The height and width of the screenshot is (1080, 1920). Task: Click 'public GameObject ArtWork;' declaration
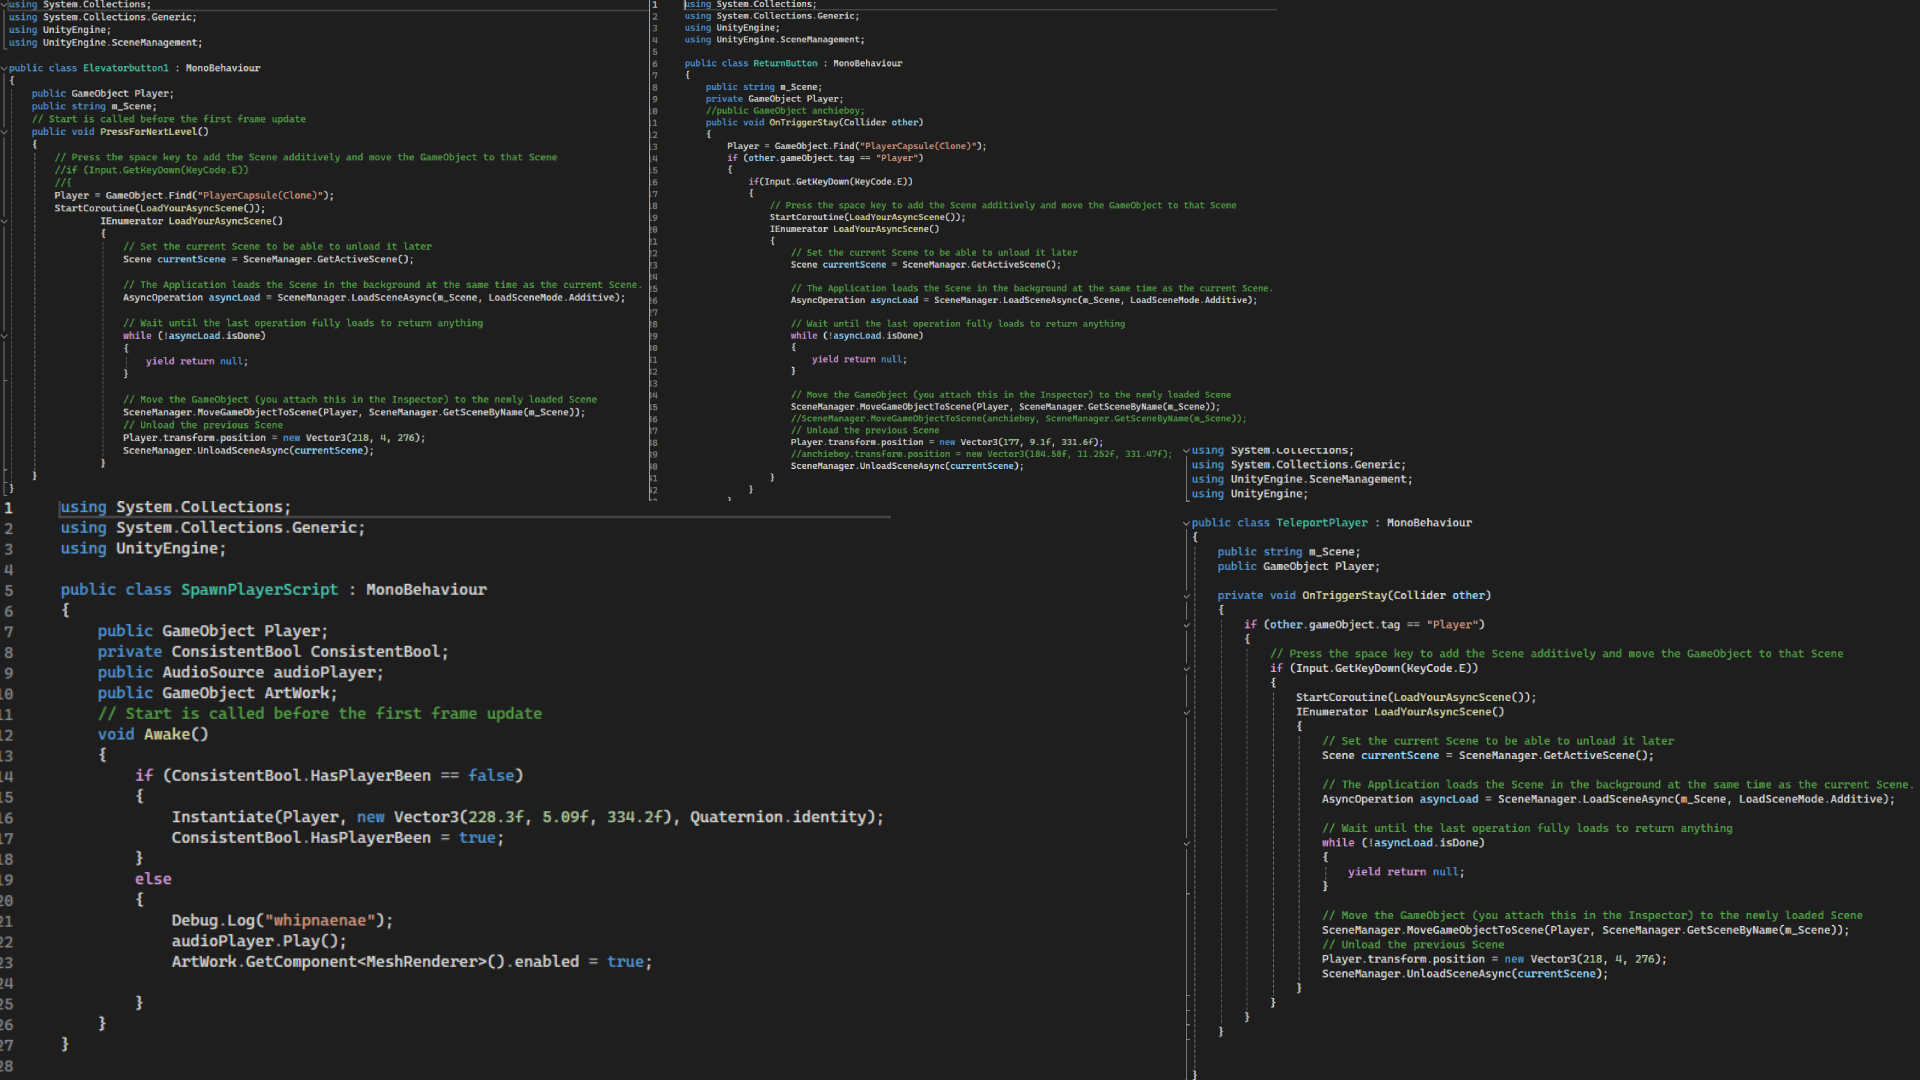tap(217, 693)
